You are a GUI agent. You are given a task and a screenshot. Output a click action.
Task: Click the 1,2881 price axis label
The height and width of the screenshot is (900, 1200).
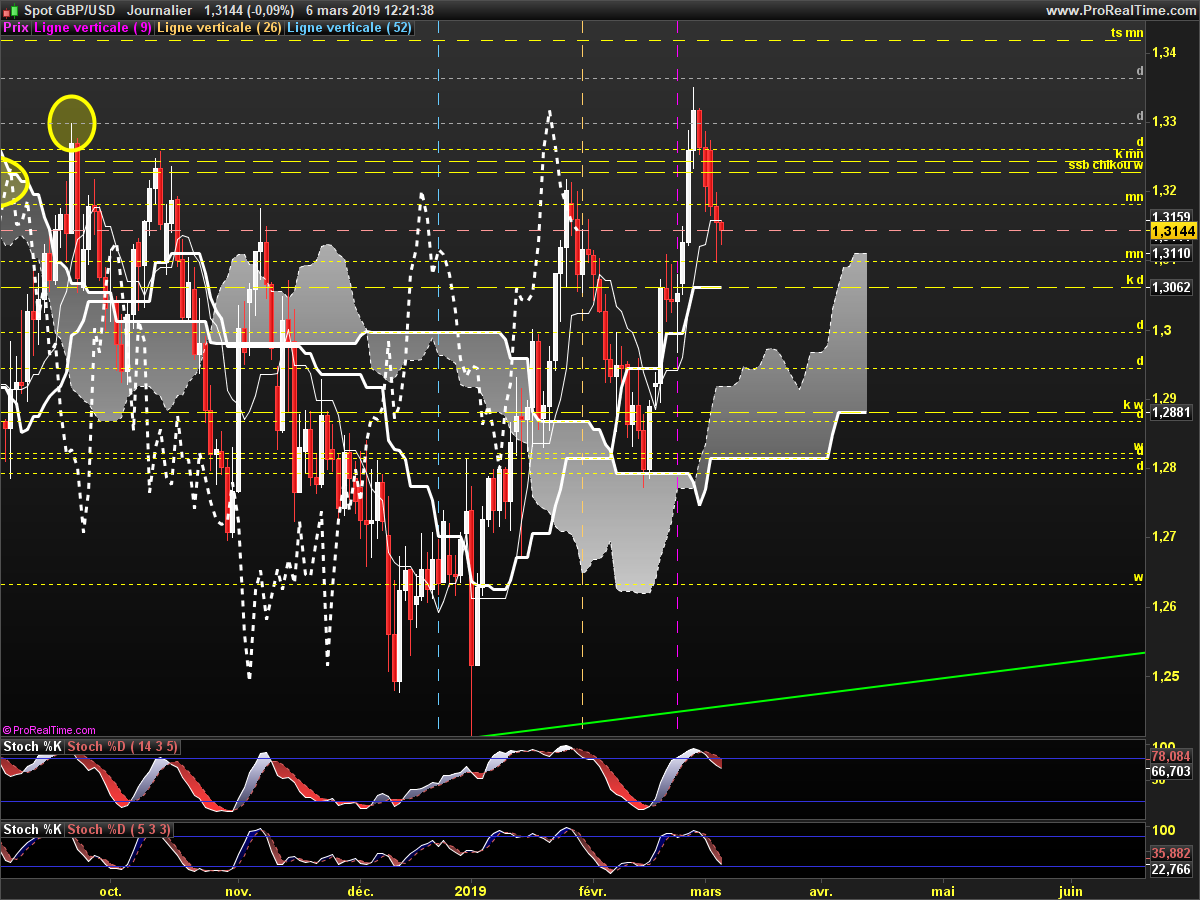pyautogui.click(x=1170, y=412)
